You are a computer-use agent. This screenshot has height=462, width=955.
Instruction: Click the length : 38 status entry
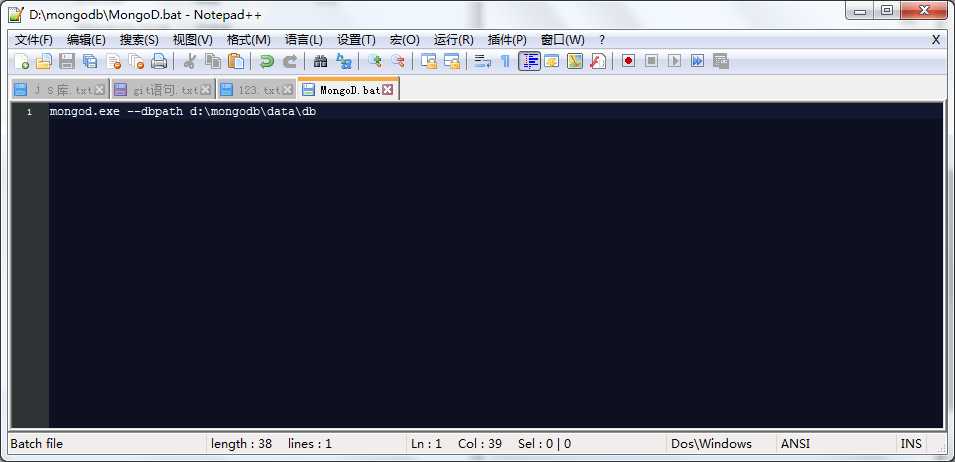241,444
